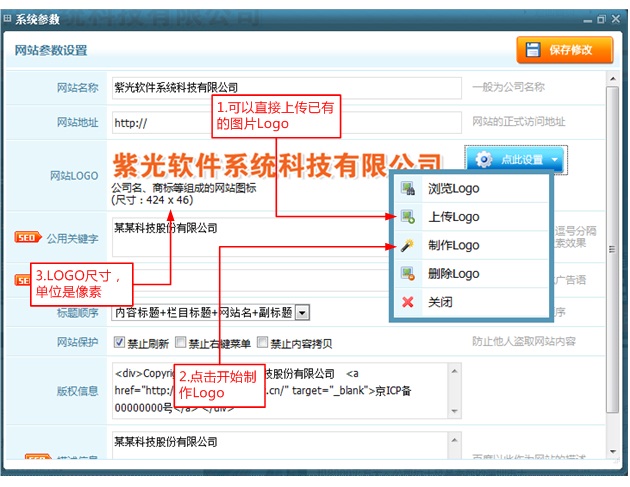Screen dimensions: 630x487
Task: Click the 浏览Logo picture icon
Action: pyautogui.click(x=407, y=189)
